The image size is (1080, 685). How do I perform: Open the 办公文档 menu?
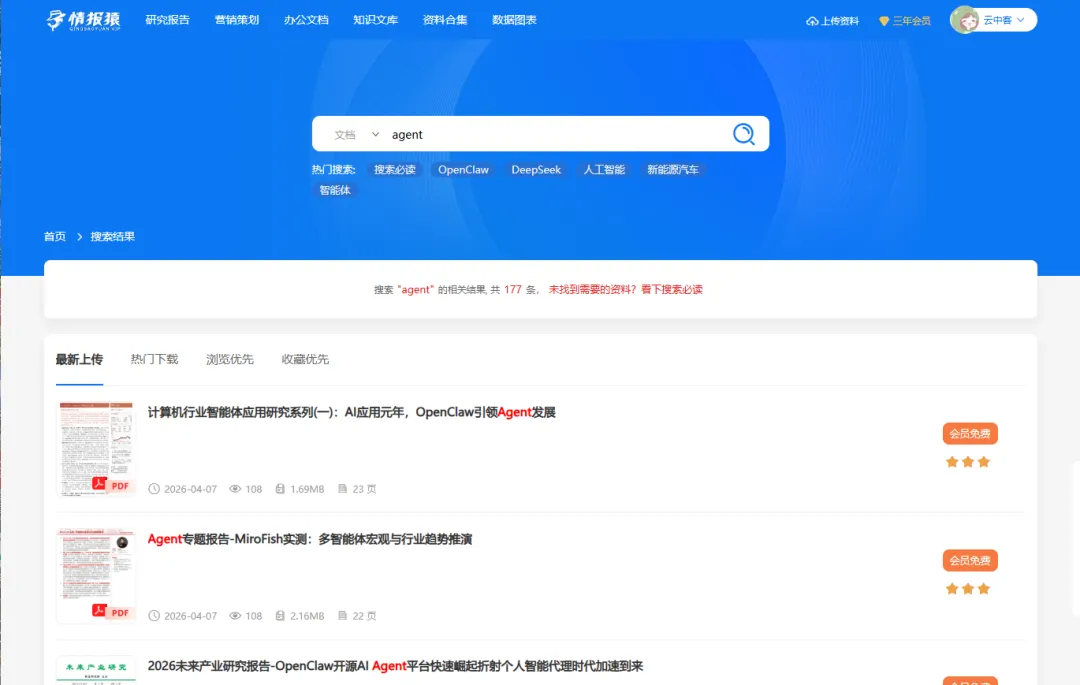(x=307, y=20)
